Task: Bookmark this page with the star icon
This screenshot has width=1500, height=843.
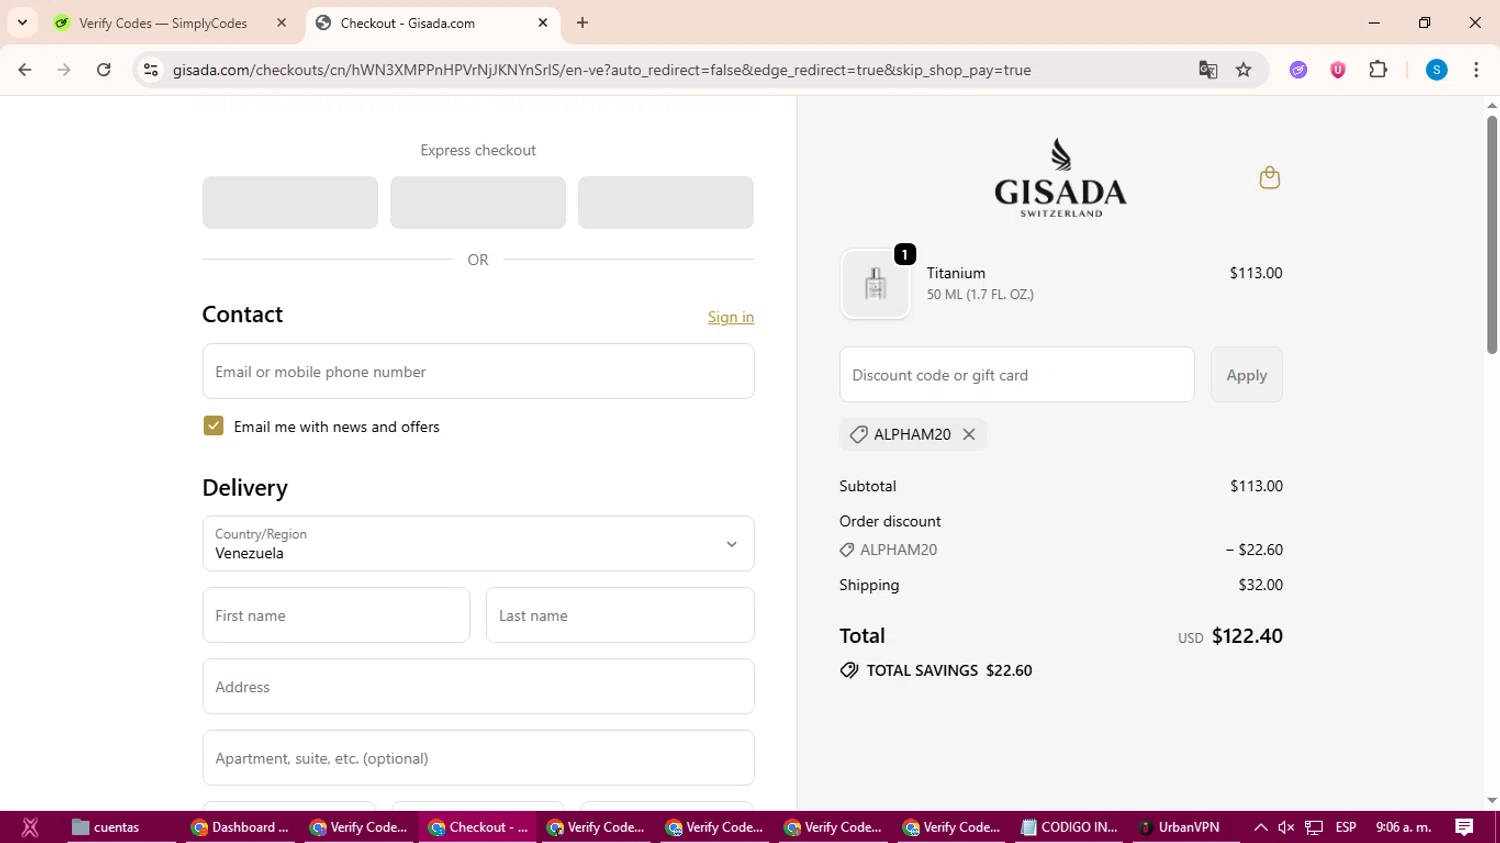Action: click(1244, 70)
